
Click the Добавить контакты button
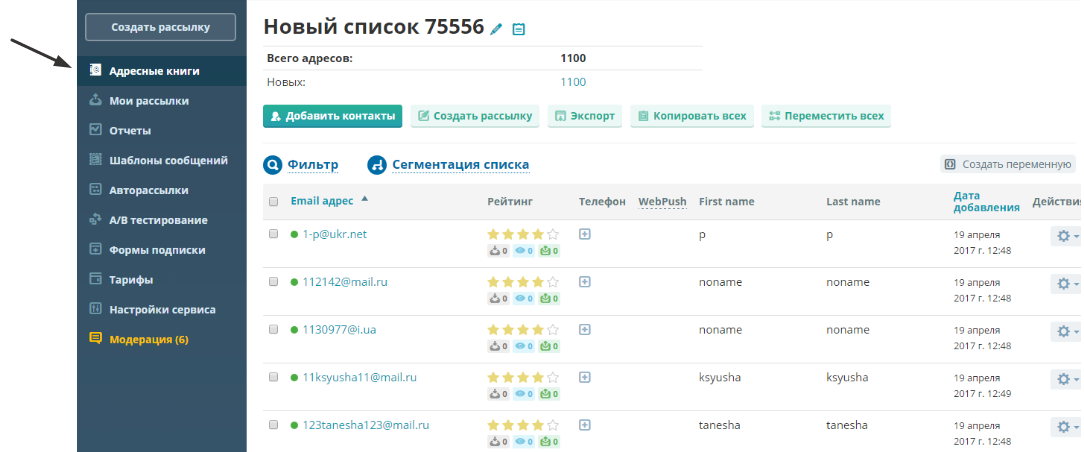click(333, 115)
